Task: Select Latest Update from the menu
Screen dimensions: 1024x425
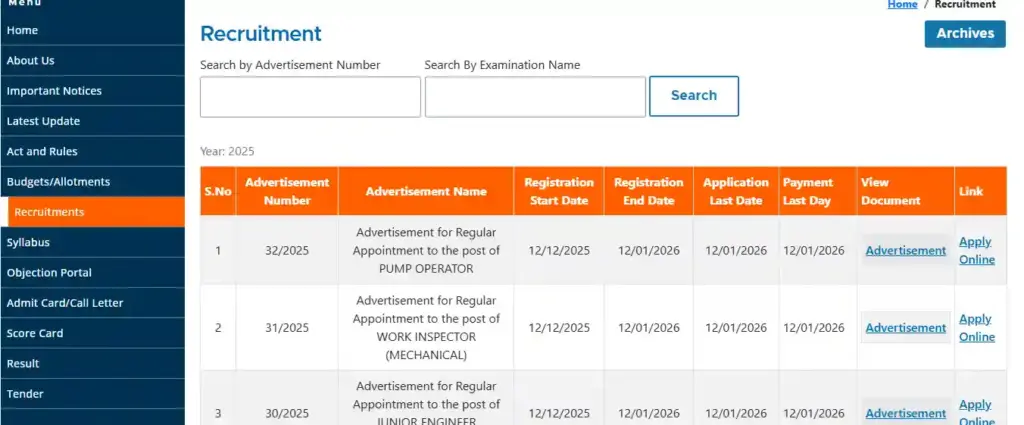Action: point(43,121)
